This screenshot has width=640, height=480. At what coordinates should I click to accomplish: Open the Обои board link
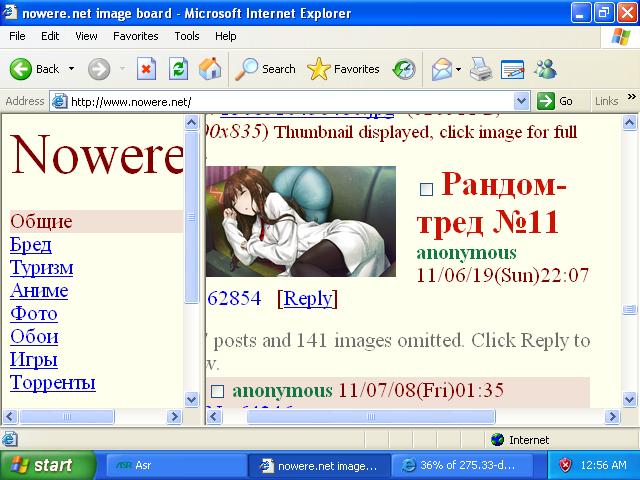click(x=34, y=336)
